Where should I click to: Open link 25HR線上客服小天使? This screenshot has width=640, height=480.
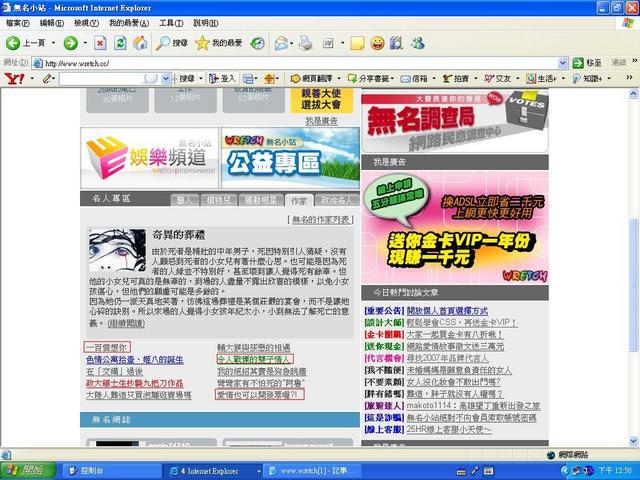(449, 429)
